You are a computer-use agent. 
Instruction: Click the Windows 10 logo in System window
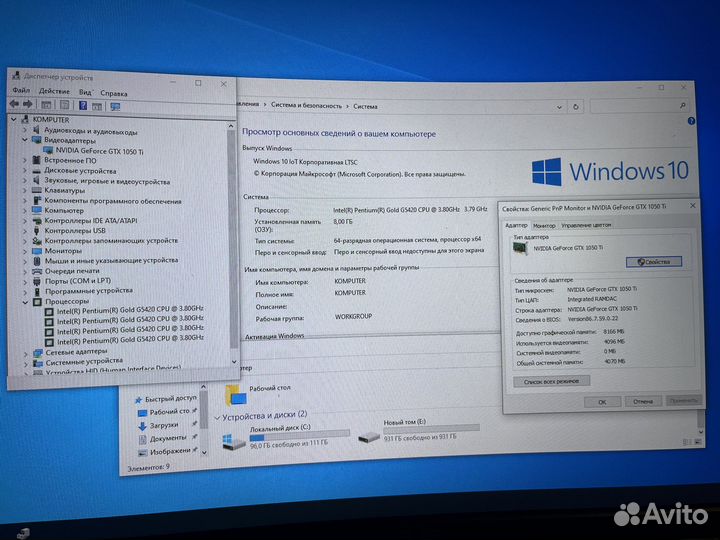click(610, 171)
